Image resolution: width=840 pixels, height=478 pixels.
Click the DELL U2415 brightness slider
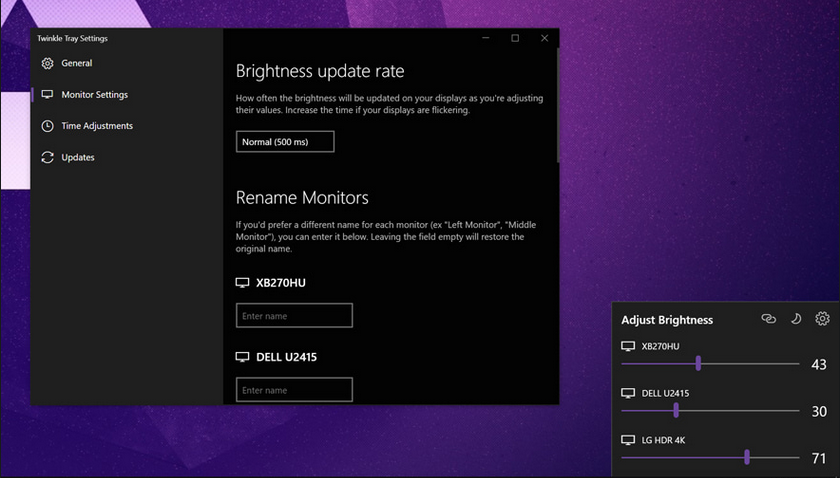coord(710,410)
